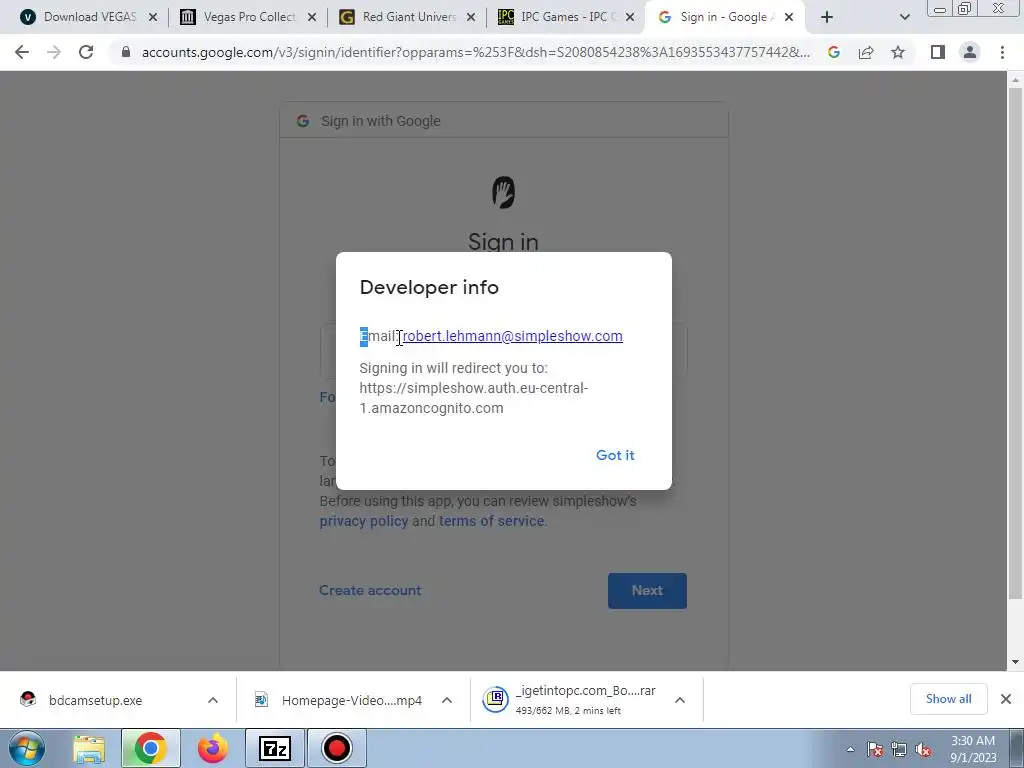Viewport: 1024px width, 768px height.
Task: Open Windows Explorer from taskbar
Action: click(89, 748)
